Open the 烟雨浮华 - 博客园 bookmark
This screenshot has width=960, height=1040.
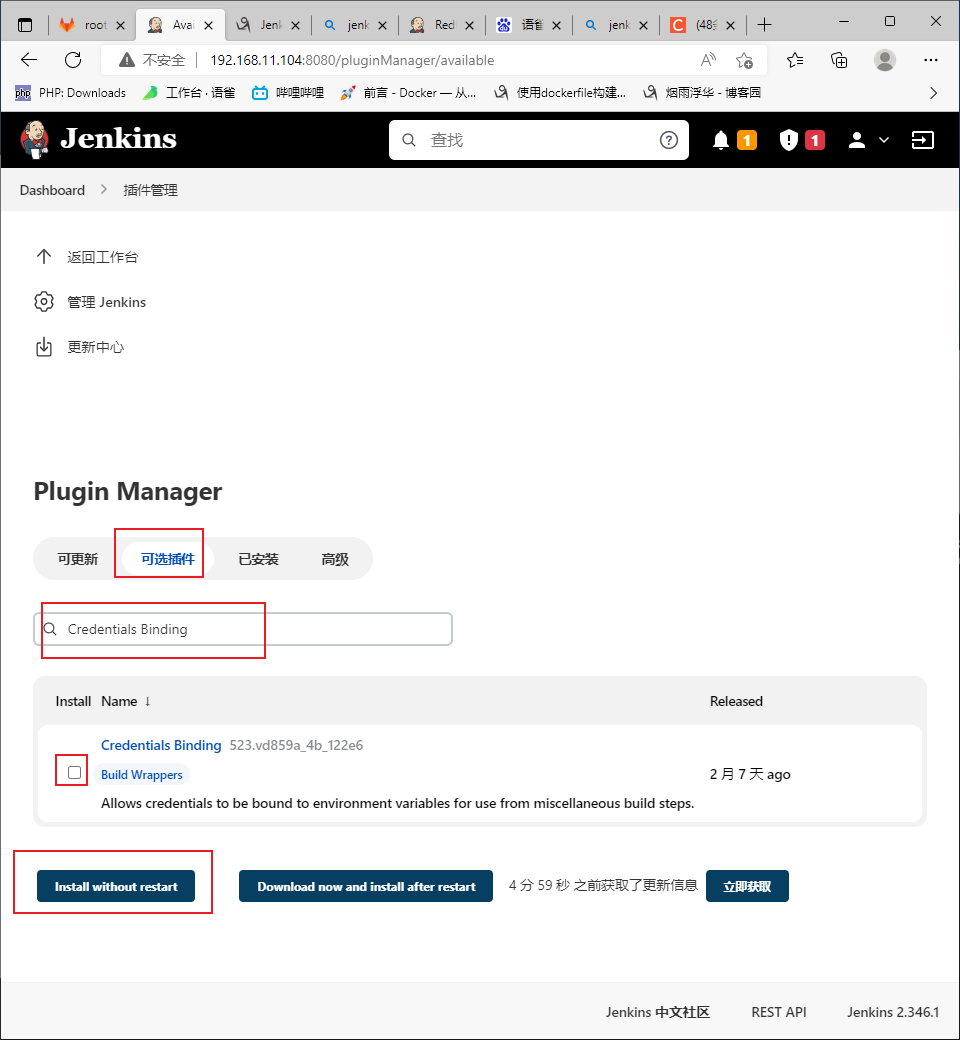click(x=702, y=93)
